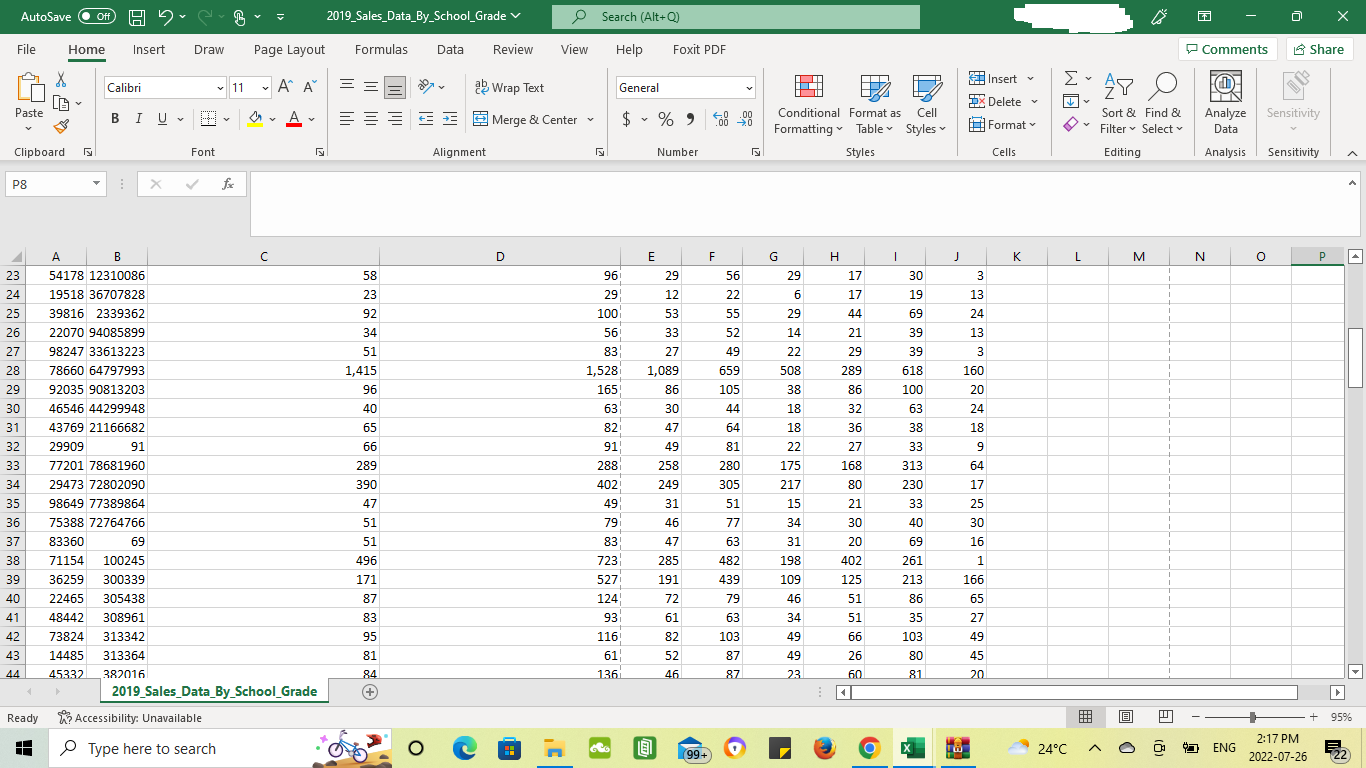Viewport: 1366px width, 768px height.
Task: Open the font name Calibri dropdown
Action: [x=220, y=88]
